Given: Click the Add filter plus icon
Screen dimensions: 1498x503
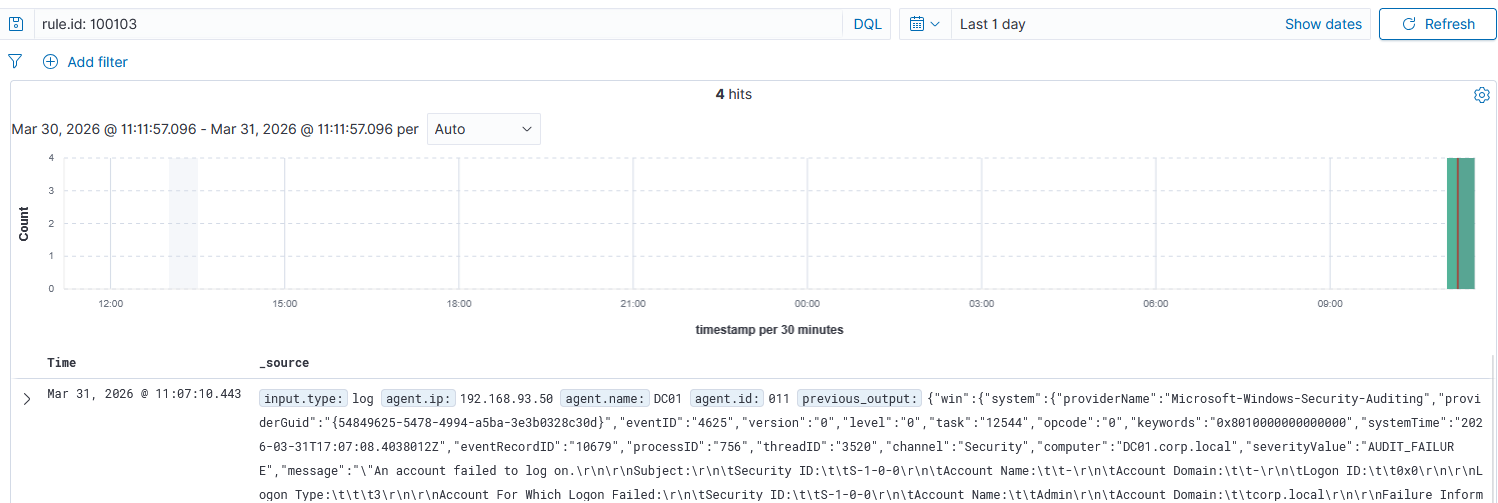Looking at the screenshot, I should coord(50,62).
